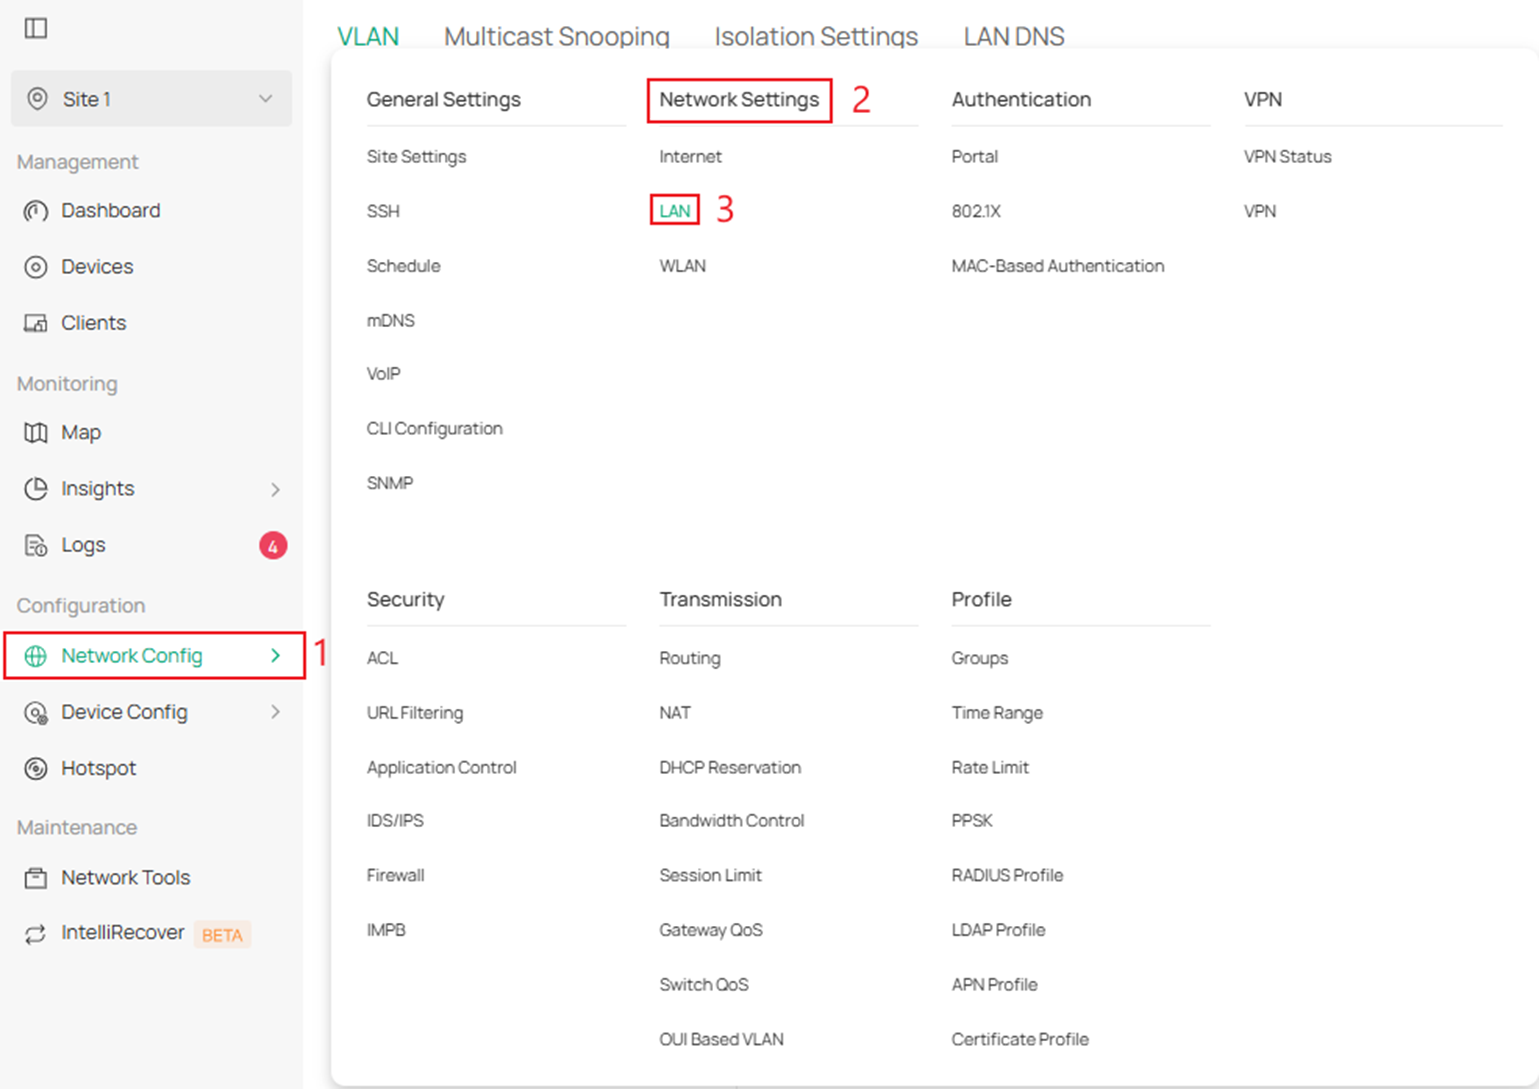This screenshot has height=1089, width=1539.
Task: Click the Network Tools icon
Action: click(x=36, y=877)
